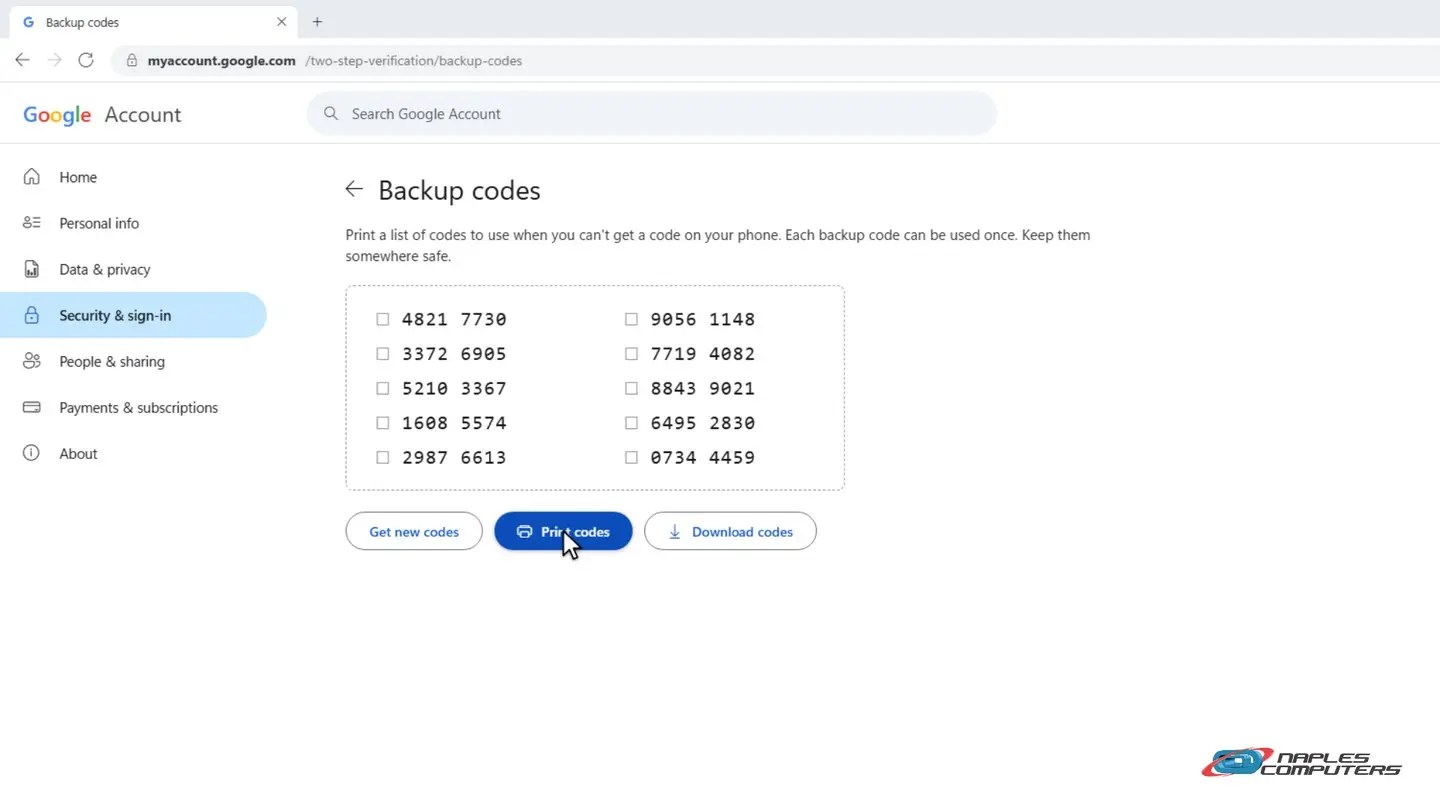This screenshot has width=1440, height=810.
Task: Open Data & privacy section
Action: (x=134, y=269)
